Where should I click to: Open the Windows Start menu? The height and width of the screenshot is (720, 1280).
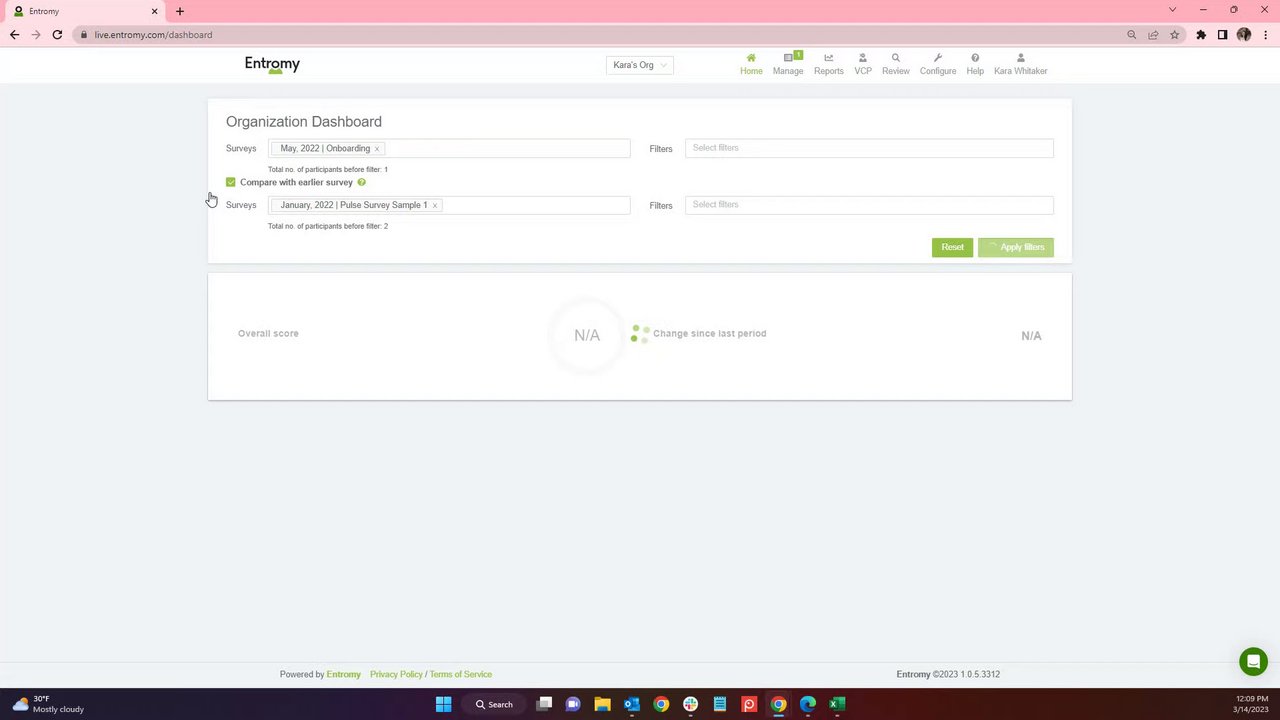tap(444, 704)
